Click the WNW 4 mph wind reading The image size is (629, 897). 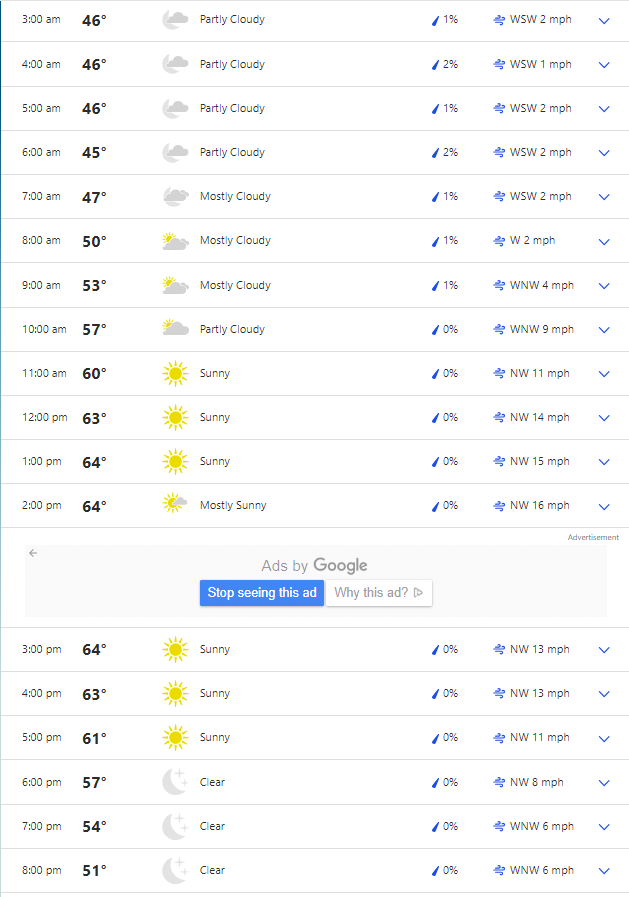pyautogui.click(x=542, y=285)
